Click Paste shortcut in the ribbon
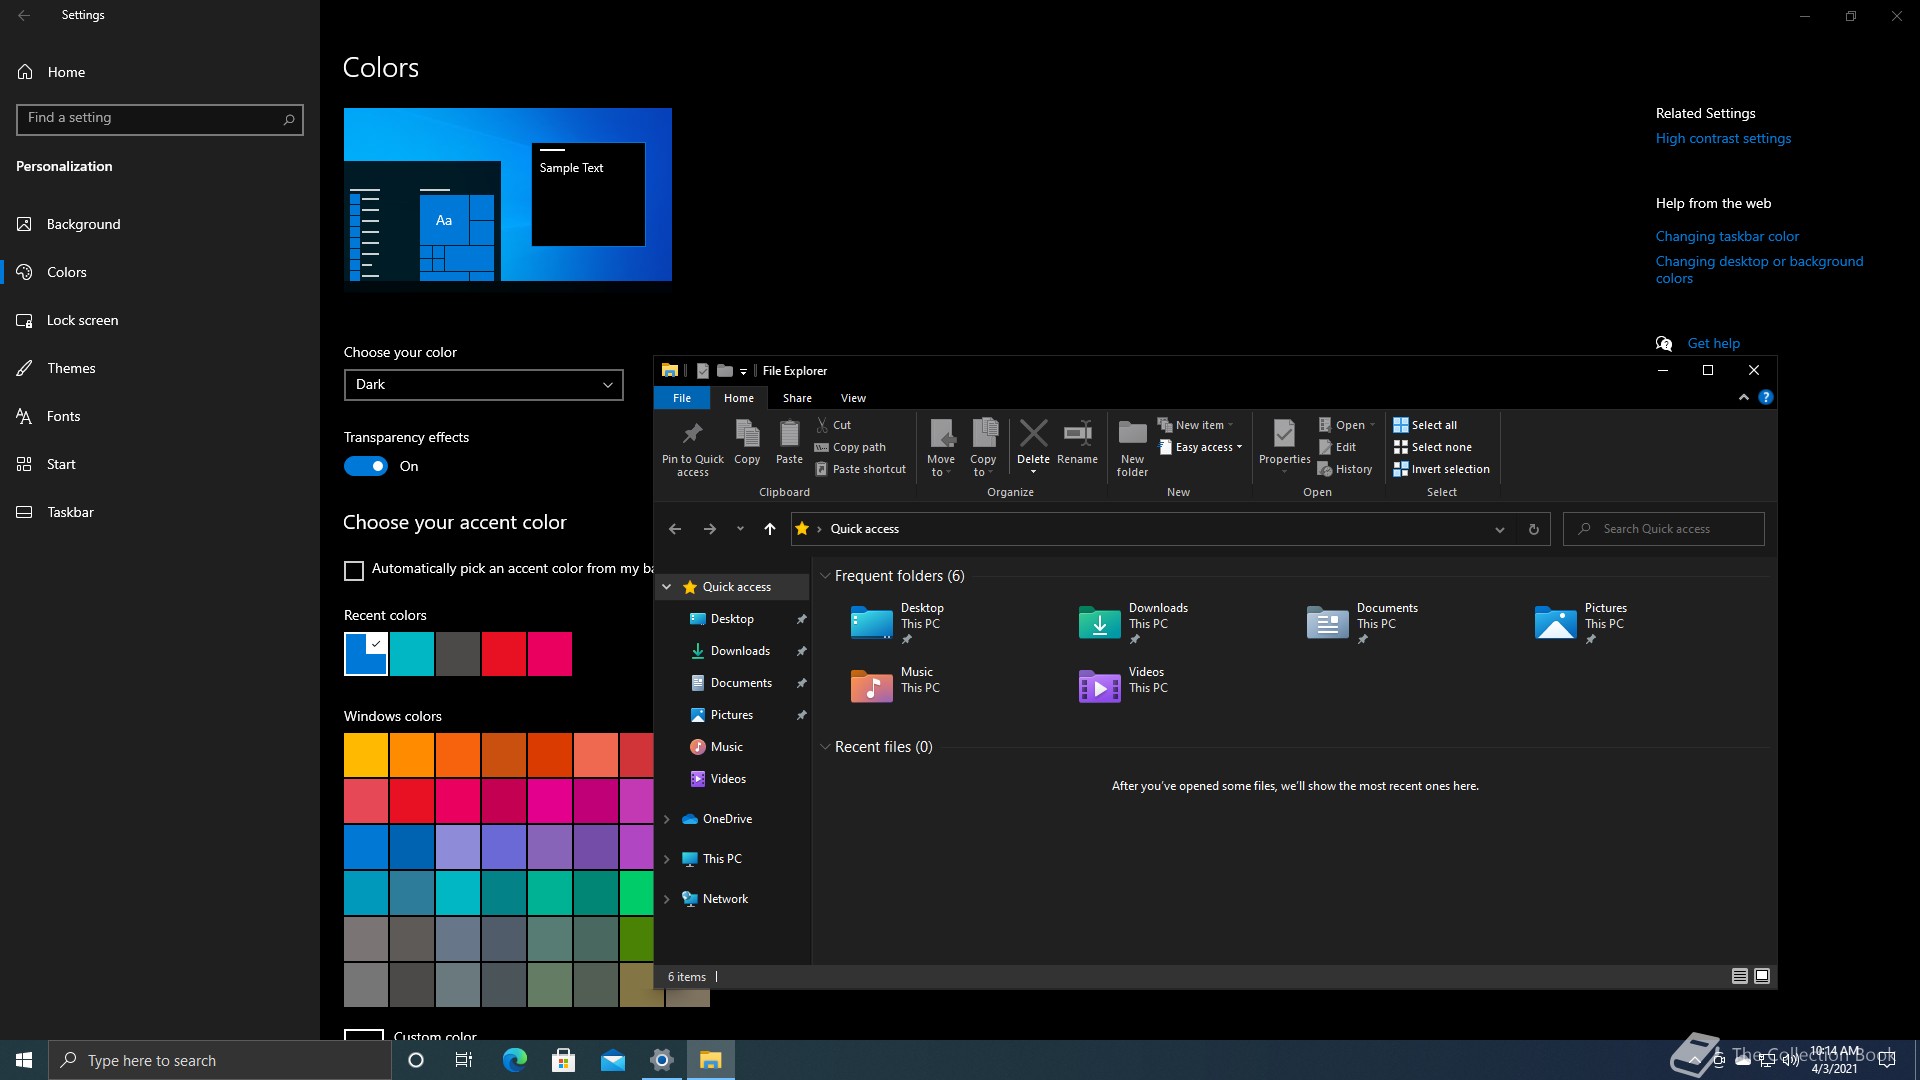 pyautogui.click(x=860, y=469)
